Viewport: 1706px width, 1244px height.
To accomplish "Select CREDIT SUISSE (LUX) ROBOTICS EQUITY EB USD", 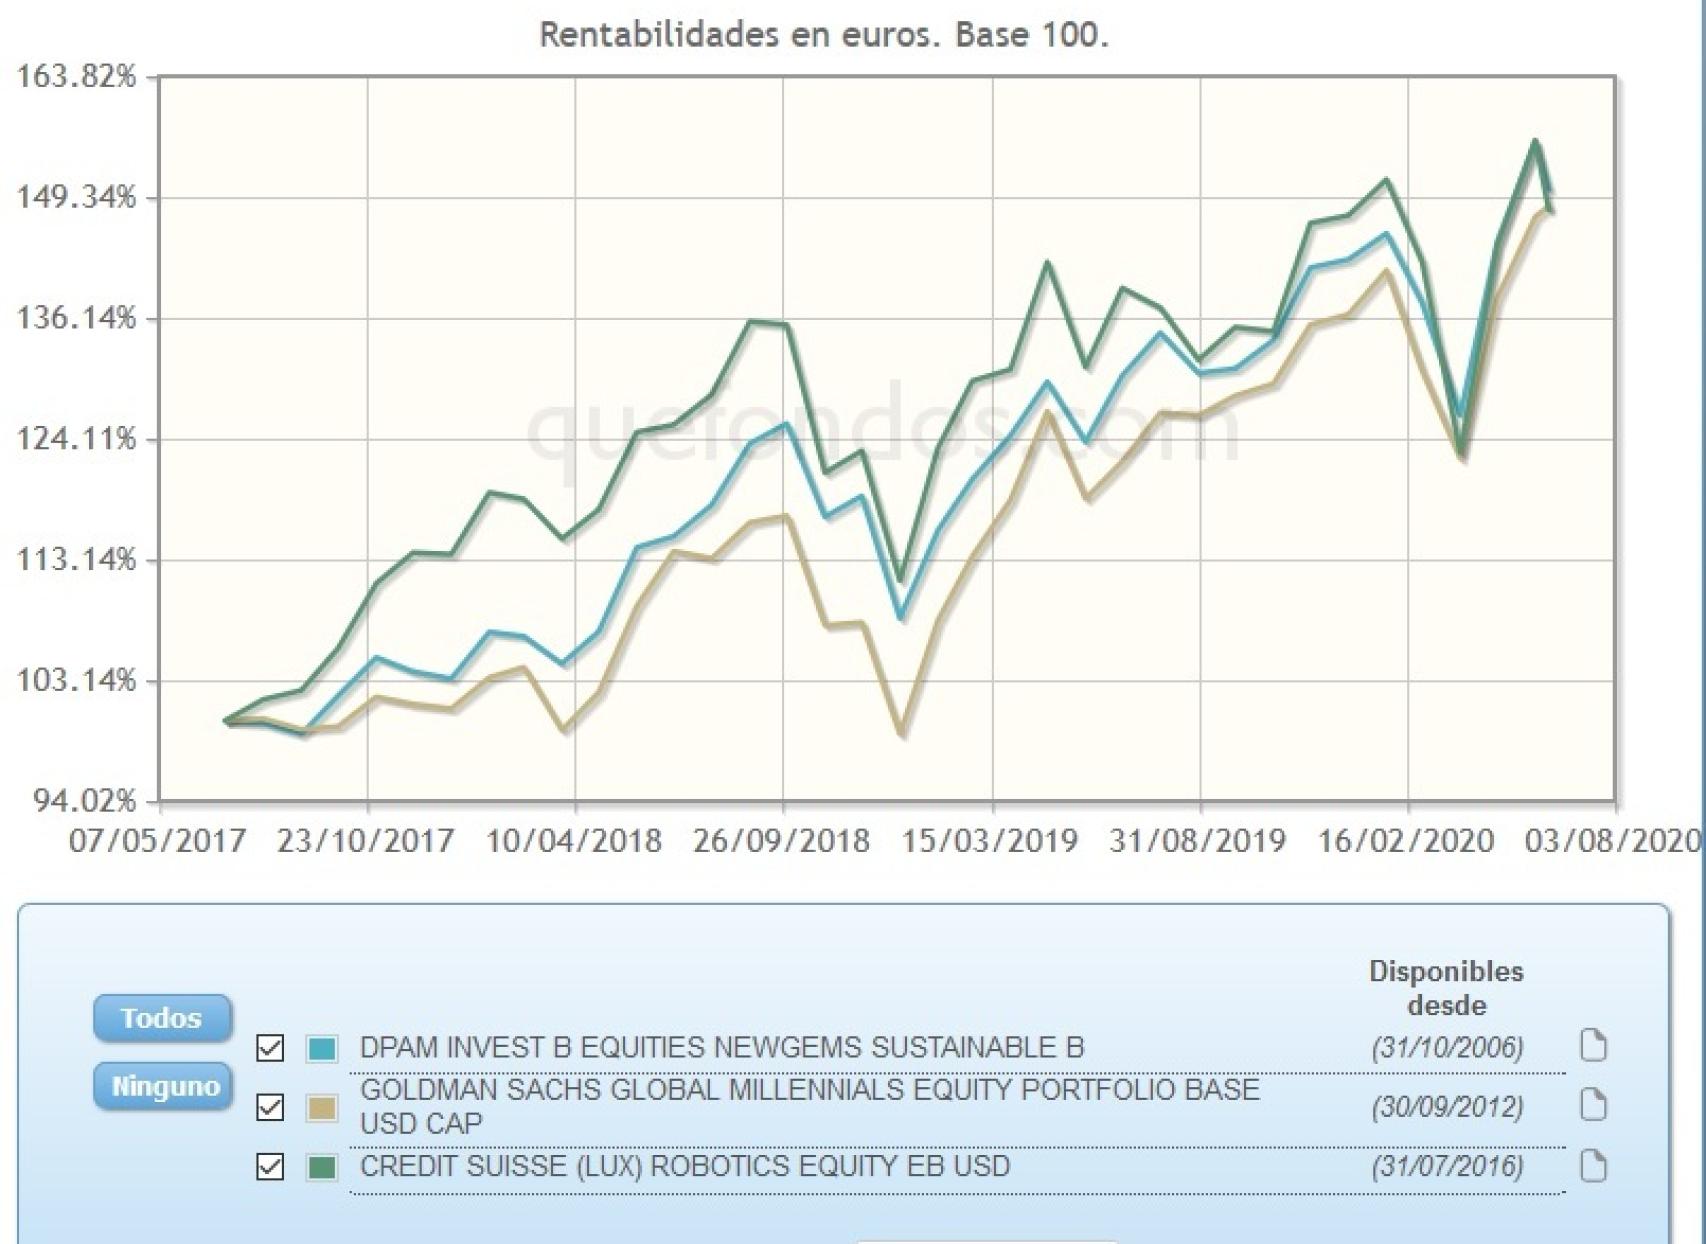I will click(685, 1167).
